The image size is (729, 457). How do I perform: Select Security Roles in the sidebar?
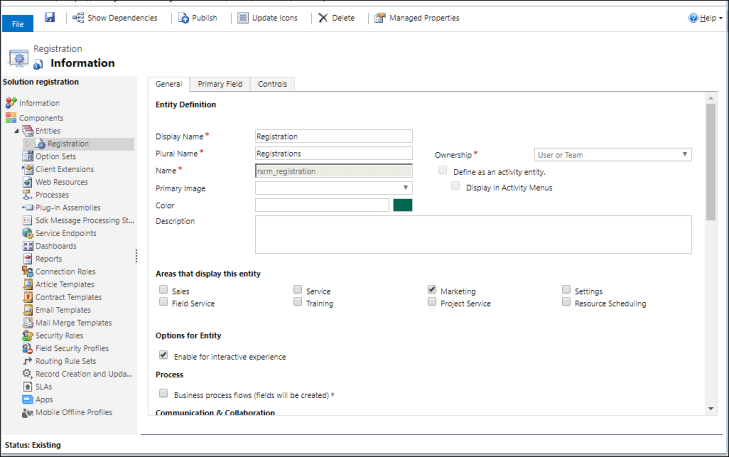58,335
